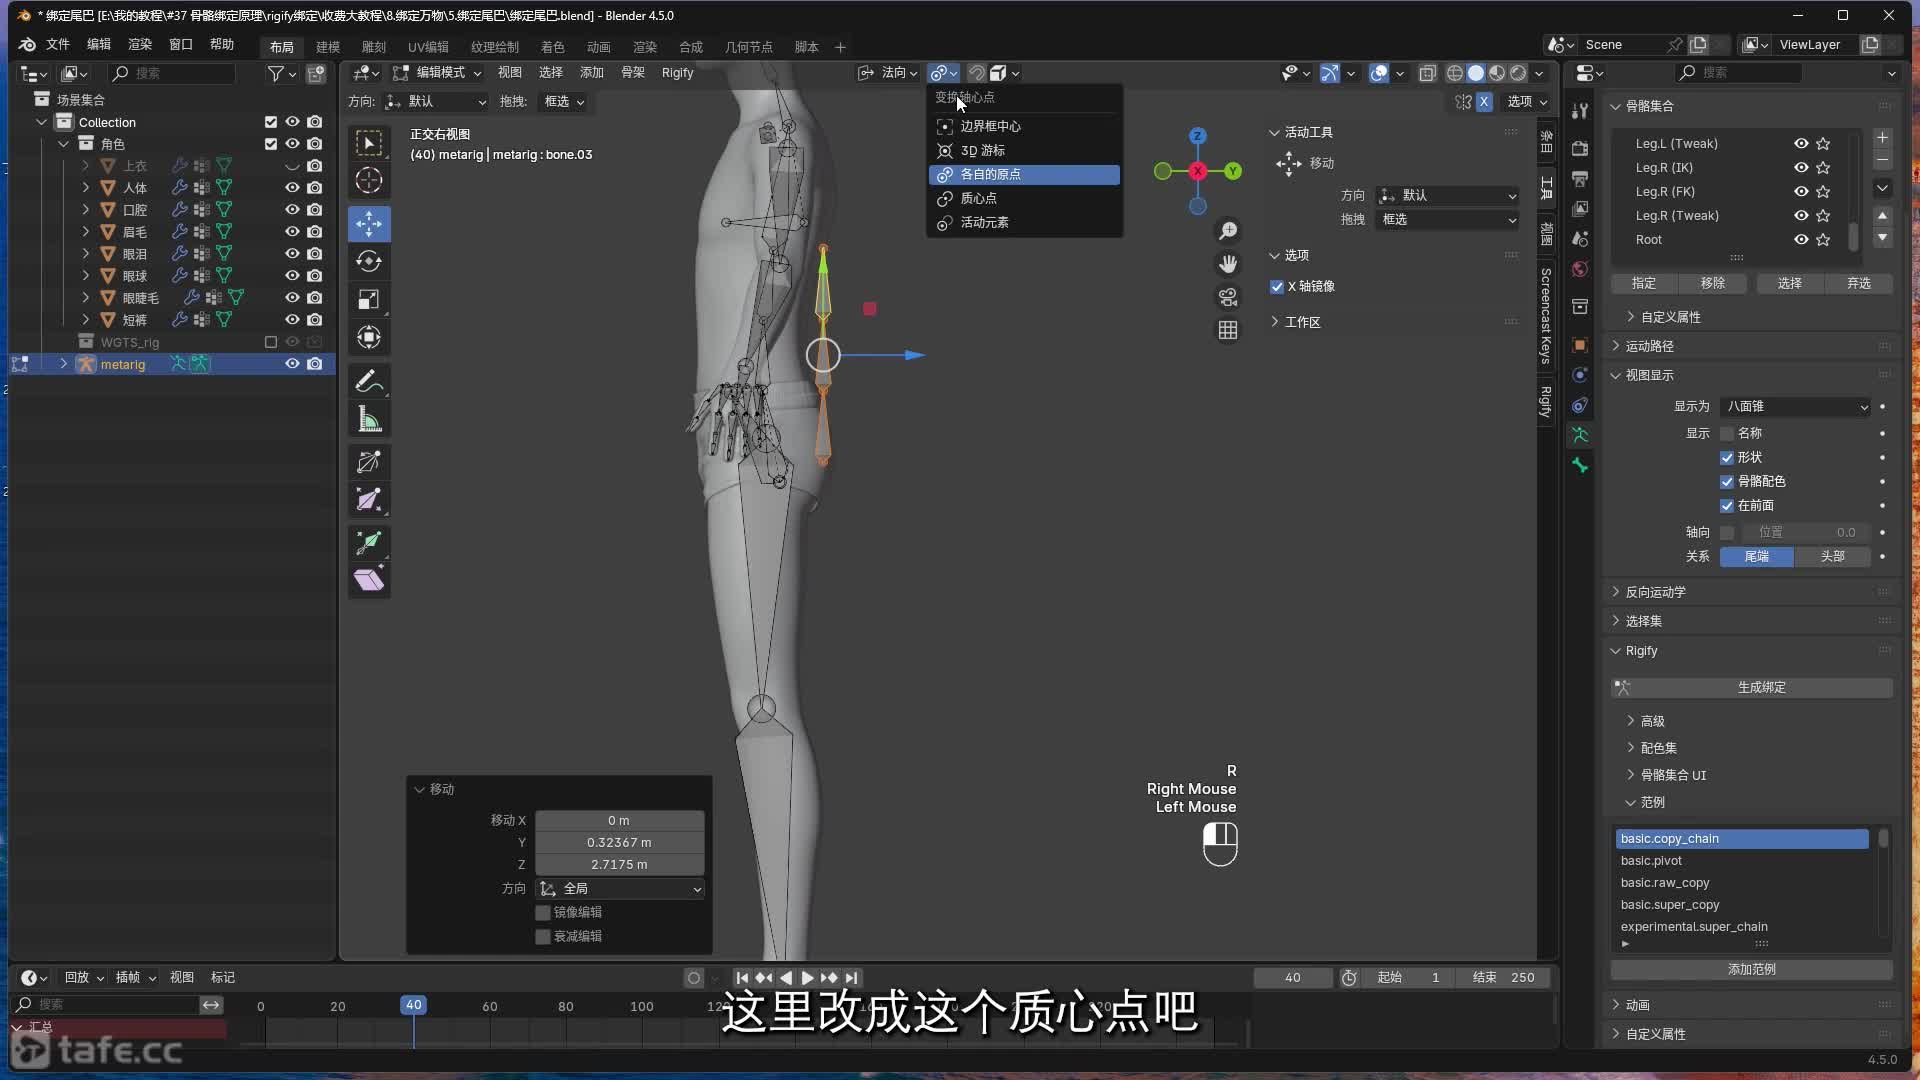
Task: Click 生成绑定 button
Action: click(1752, 688)
